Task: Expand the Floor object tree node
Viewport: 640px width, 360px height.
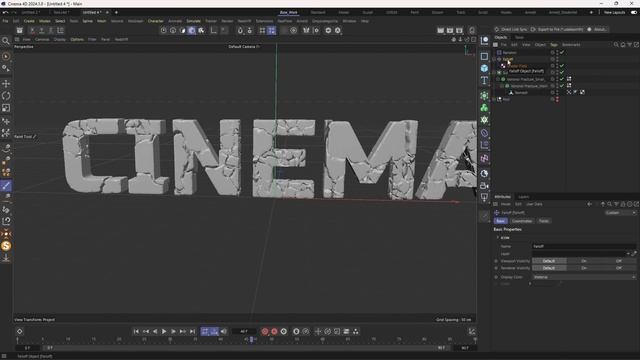Action: tap(494, 99)
